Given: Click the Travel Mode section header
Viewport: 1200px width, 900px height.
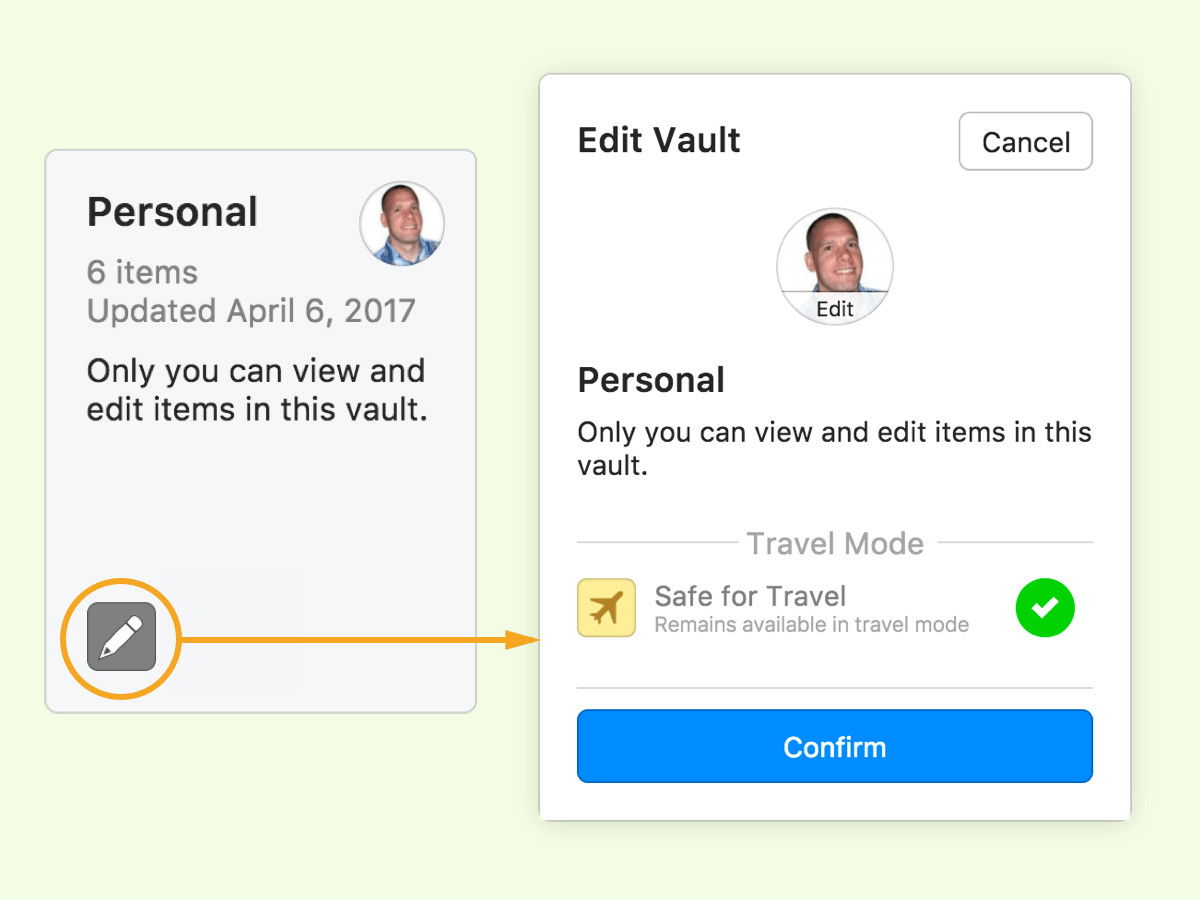Looking at the screenshot, I should coord(835,543).
